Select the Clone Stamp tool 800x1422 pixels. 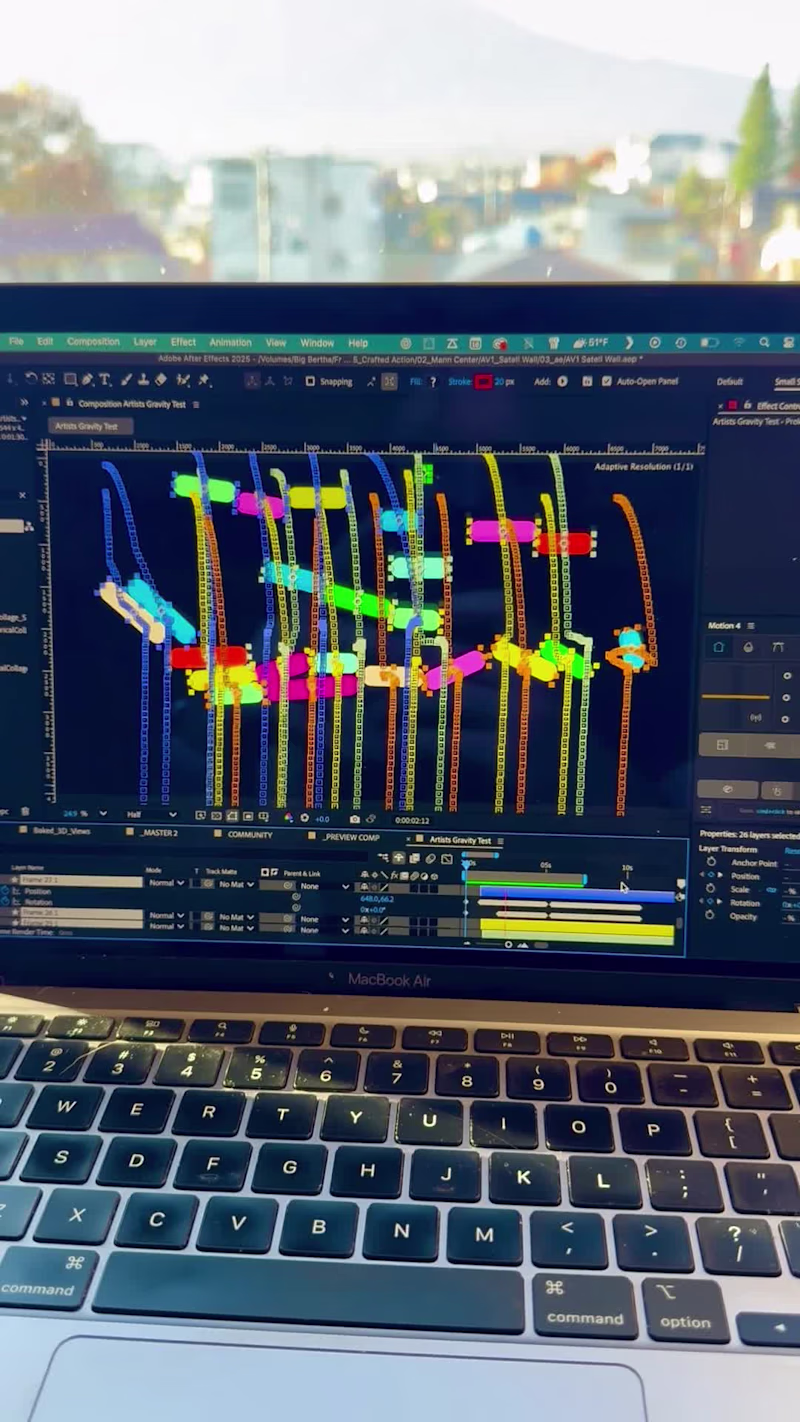click(x=143, y=380)
